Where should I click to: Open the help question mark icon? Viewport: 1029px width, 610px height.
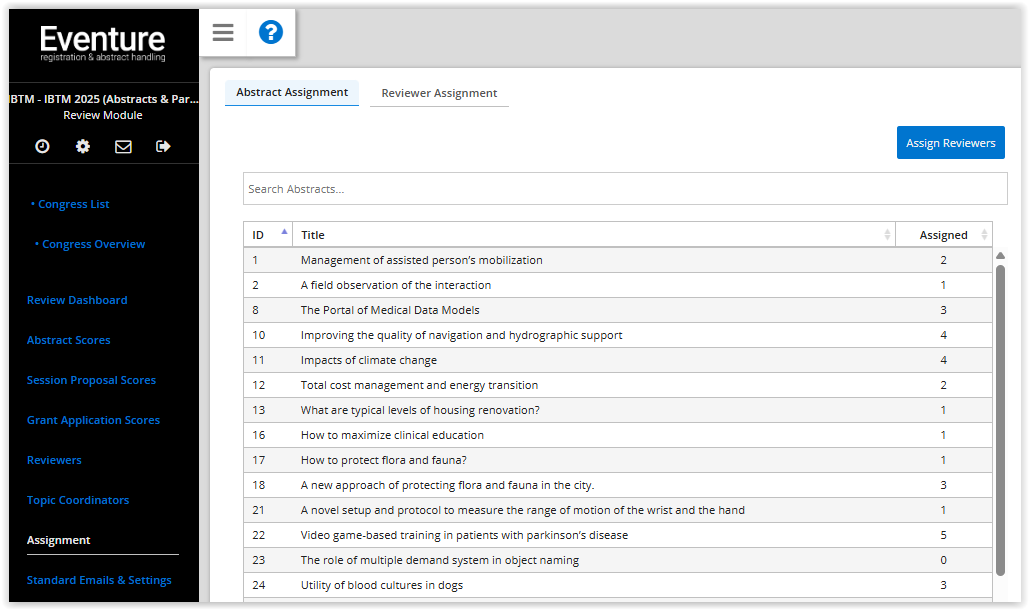pos(270,32)
